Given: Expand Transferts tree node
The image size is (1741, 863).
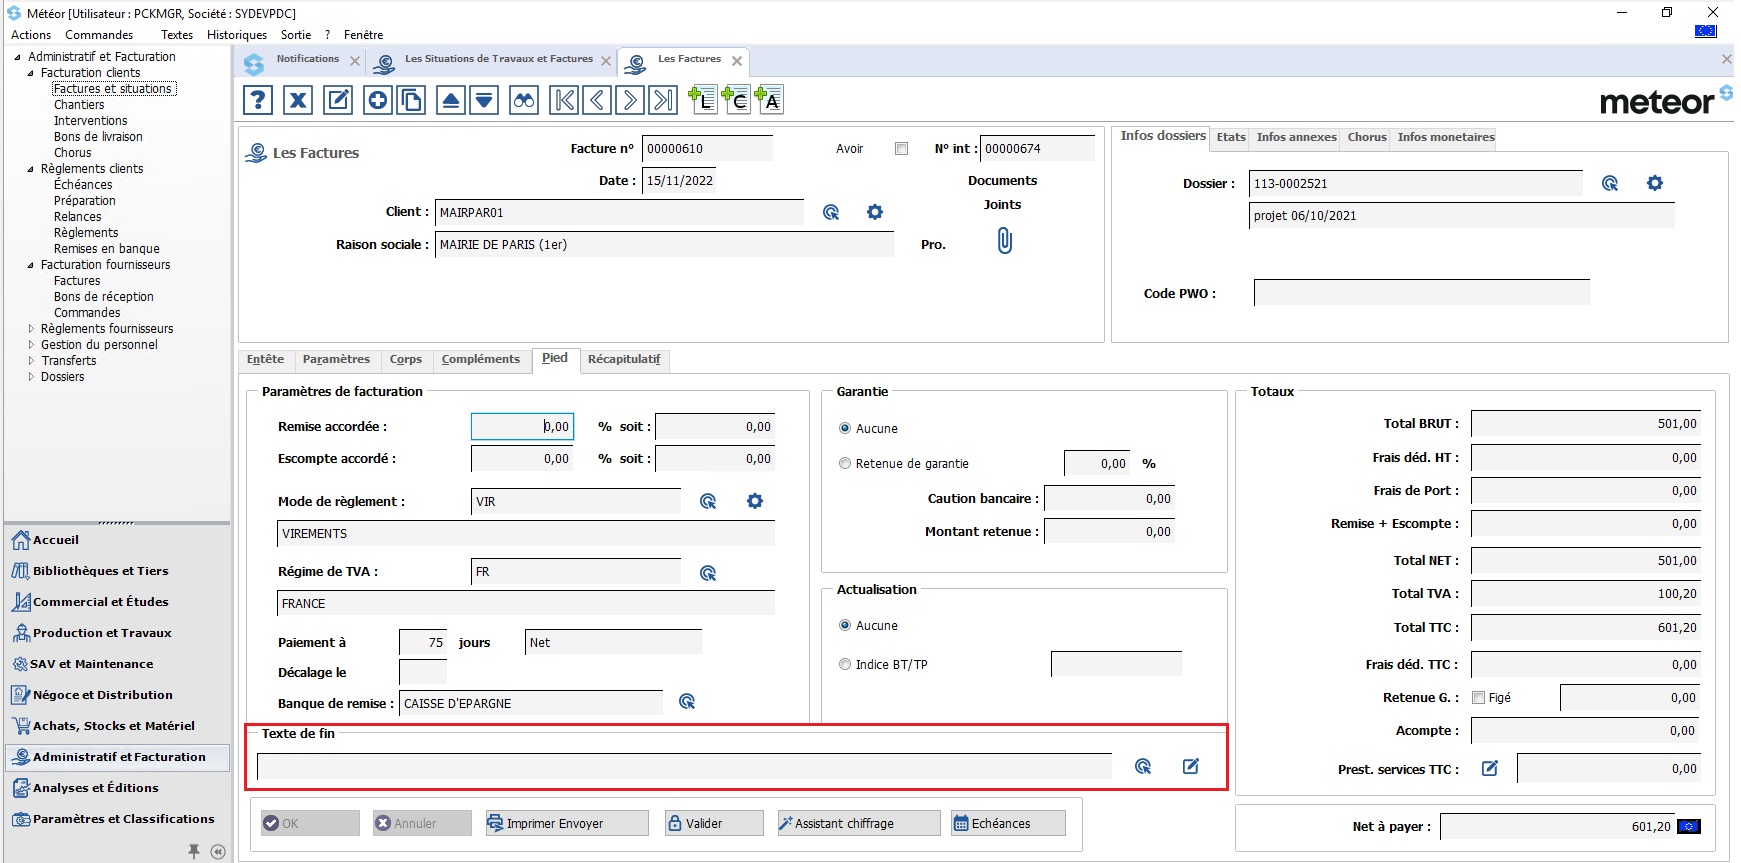Looking at the screenshot, I should [30, 361].
